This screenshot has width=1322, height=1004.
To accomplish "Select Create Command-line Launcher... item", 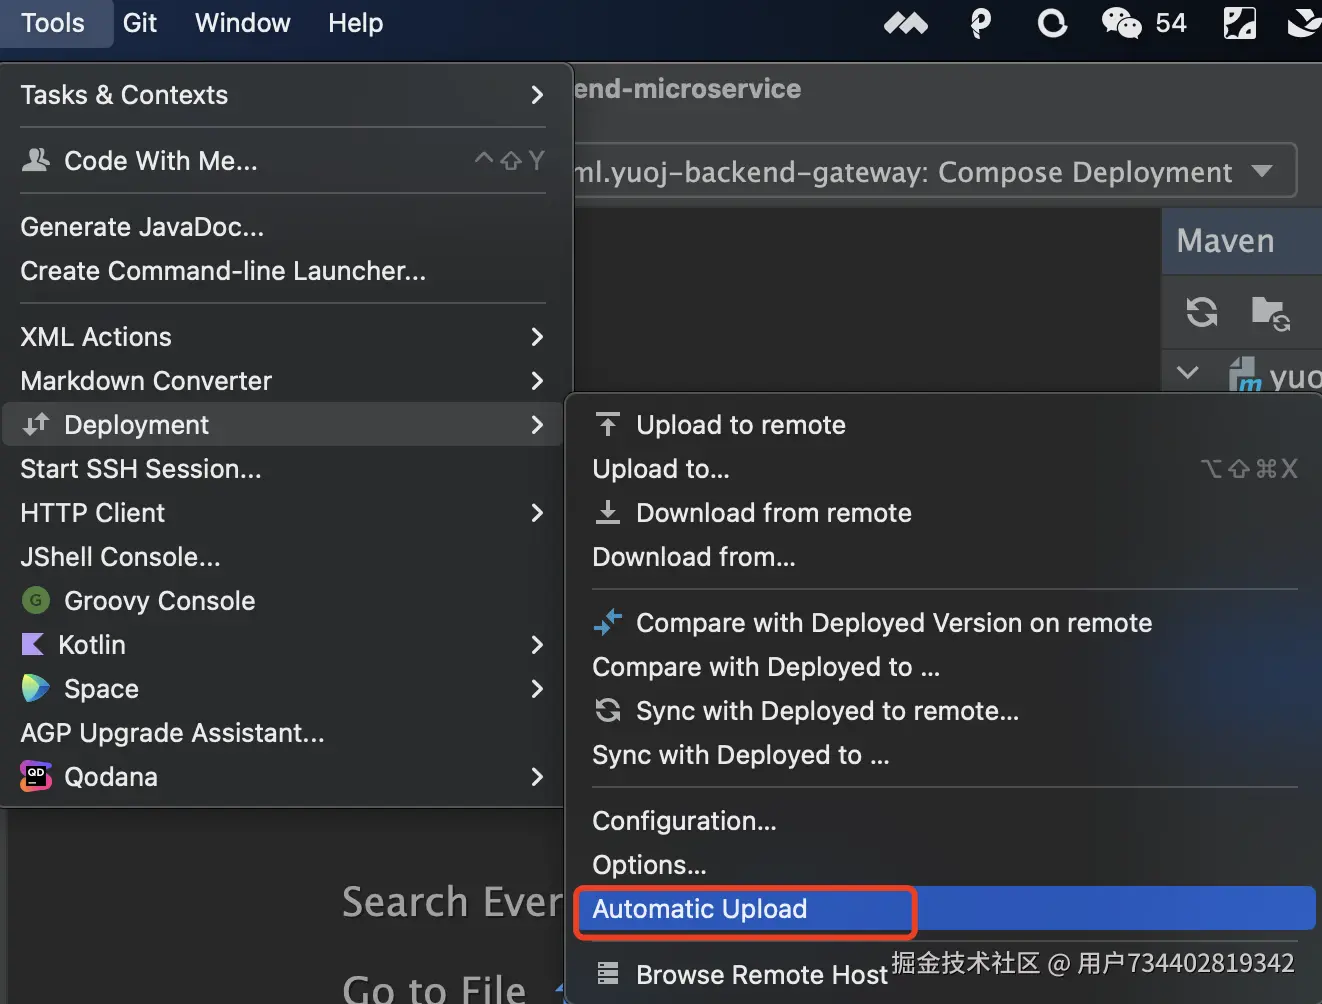I will pyautogui.click(x=283, y=271).
